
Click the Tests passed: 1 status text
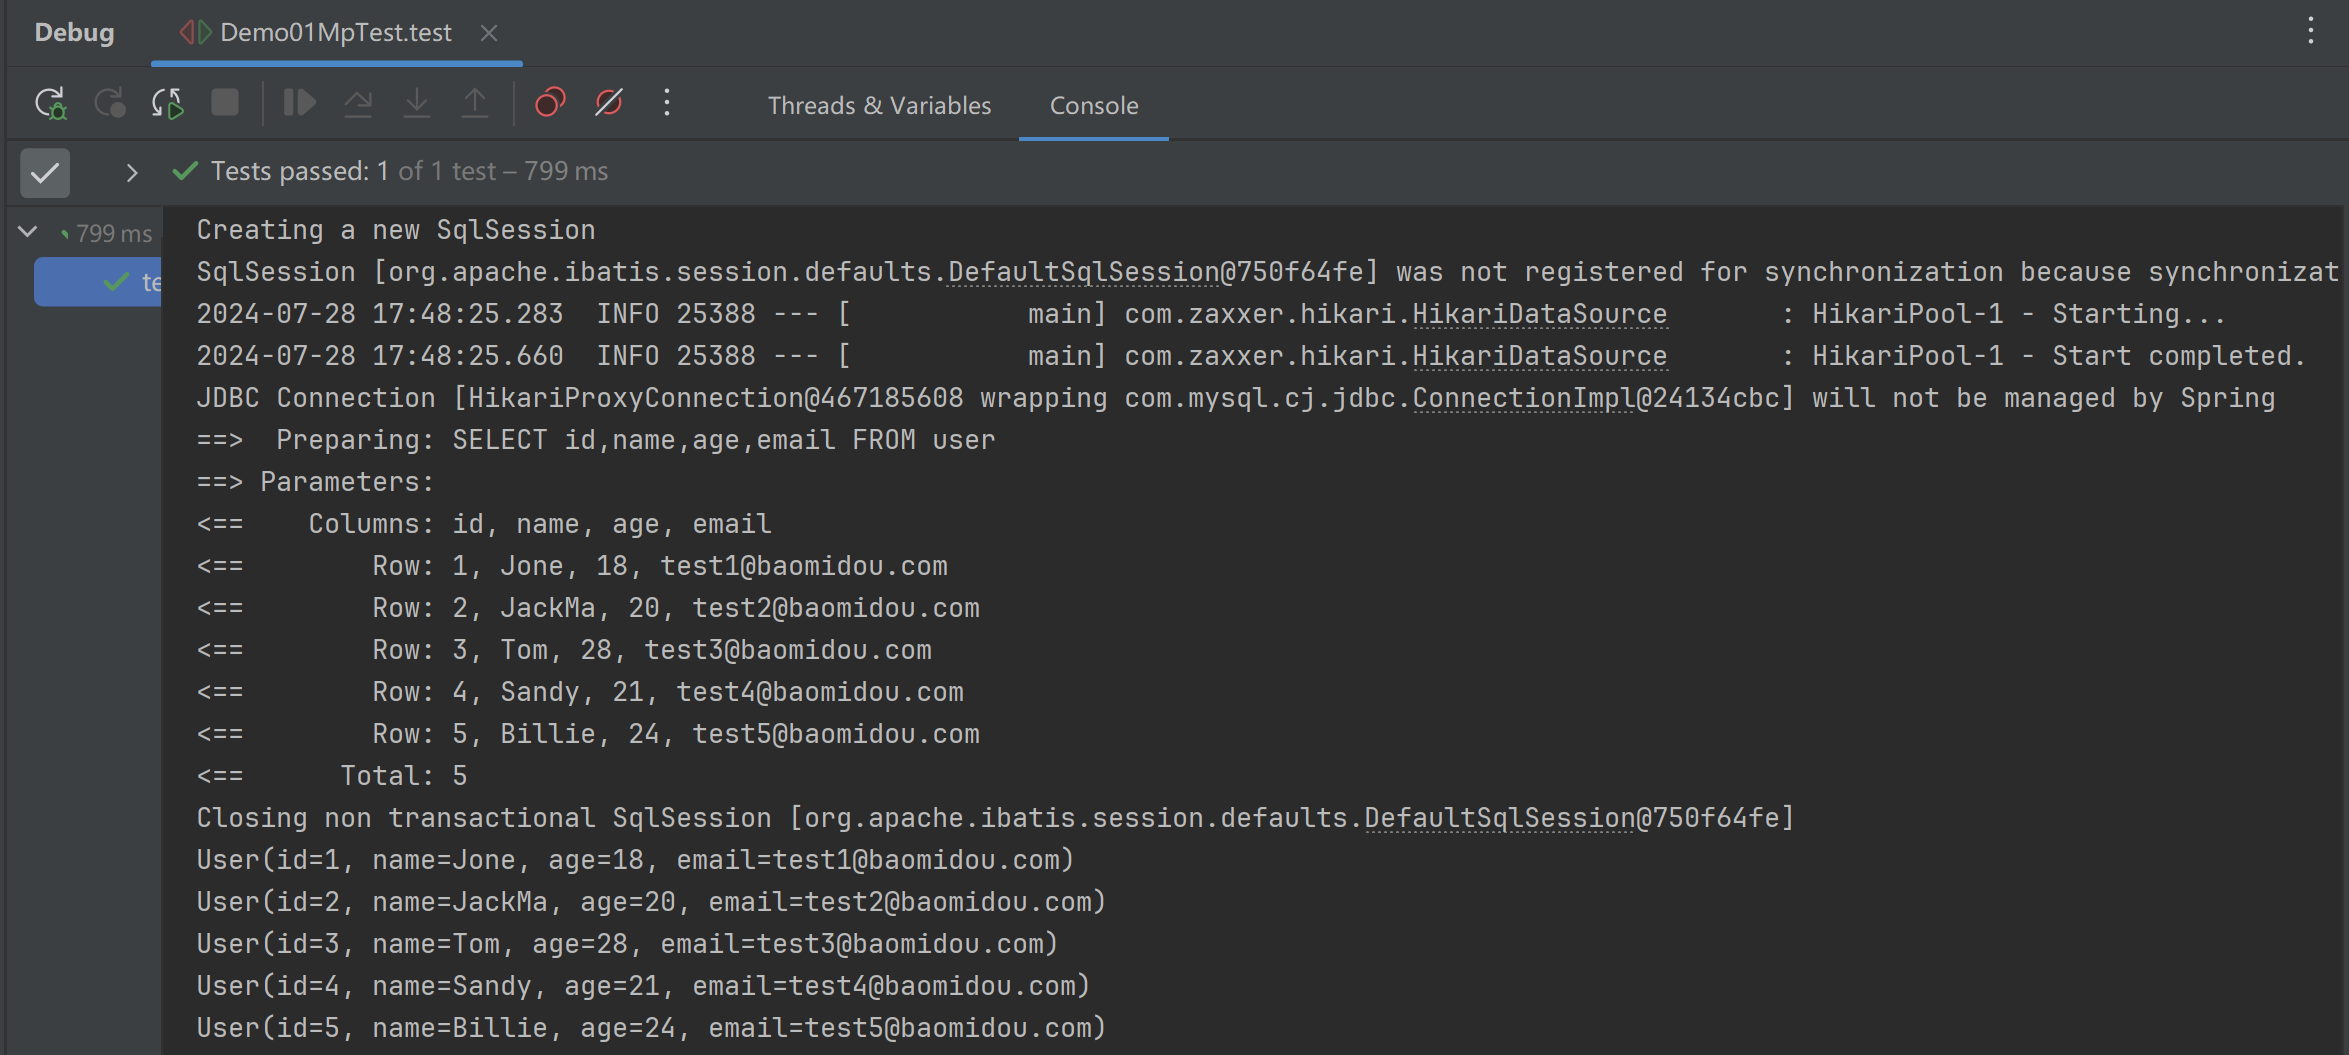pos(299,171)
